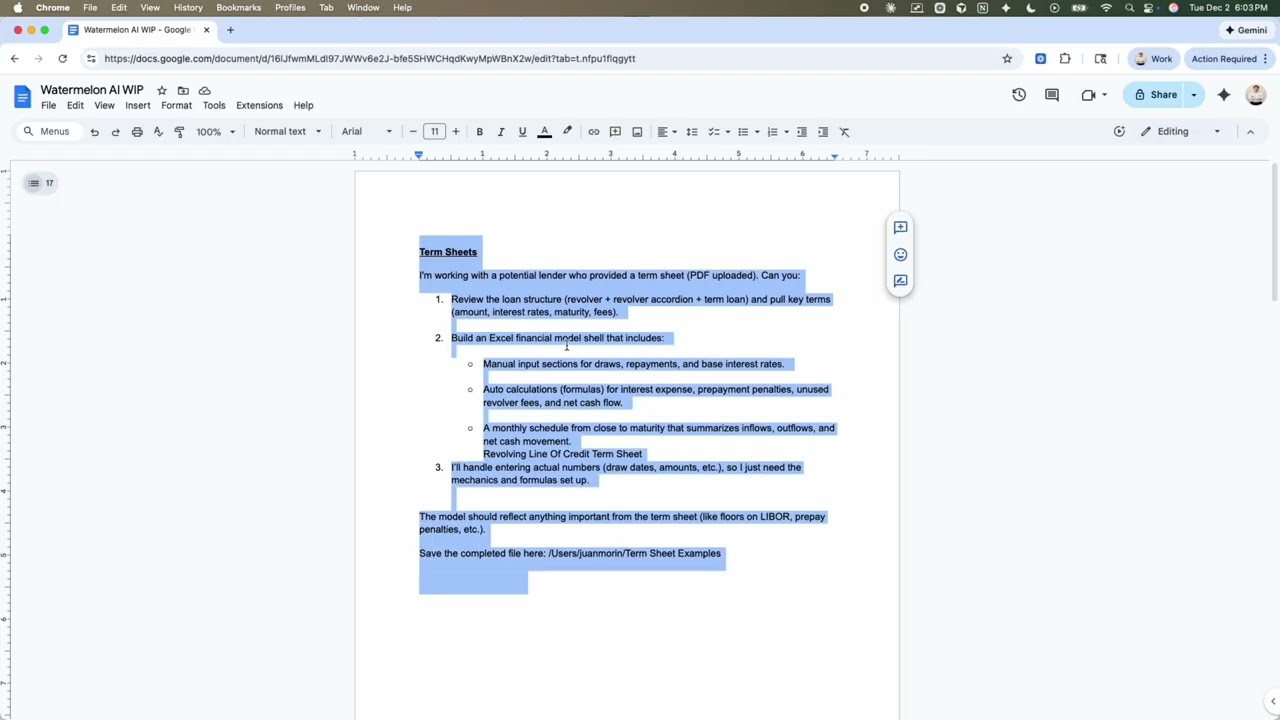Increase the font size

click(456, 132)
